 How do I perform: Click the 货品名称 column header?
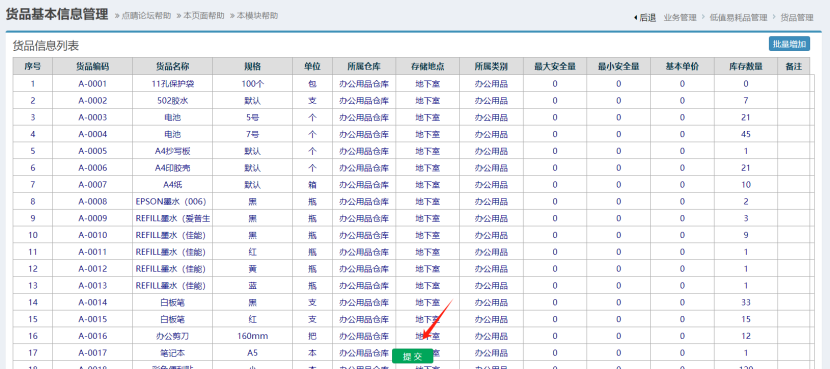point(173,67)
